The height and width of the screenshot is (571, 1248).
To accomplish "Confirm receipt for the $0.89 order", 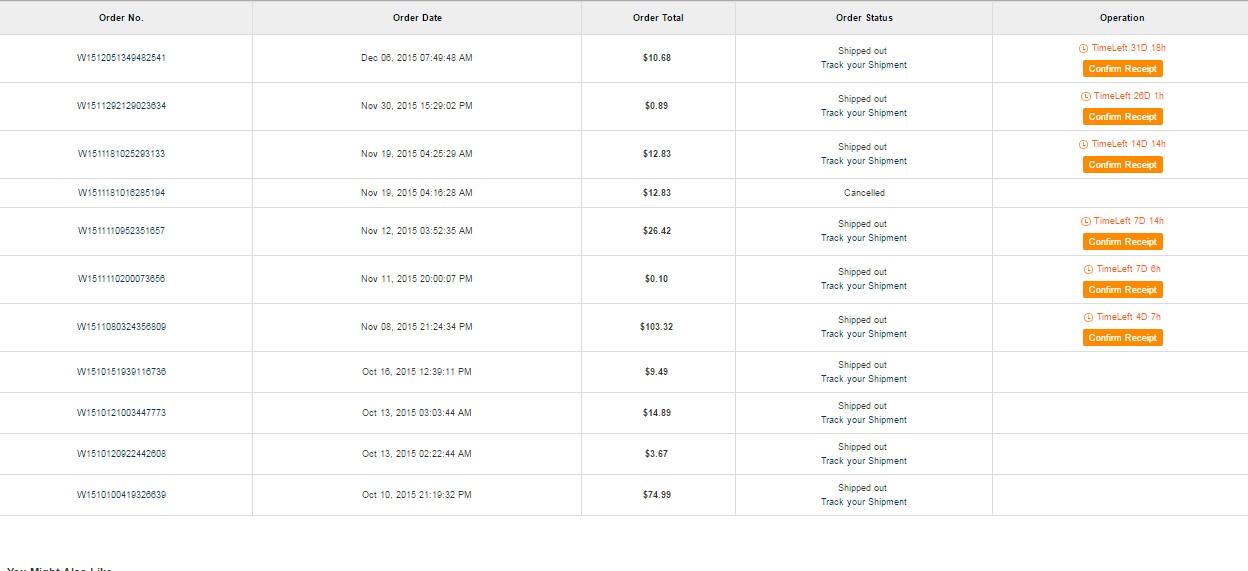I will point(1122,117).
